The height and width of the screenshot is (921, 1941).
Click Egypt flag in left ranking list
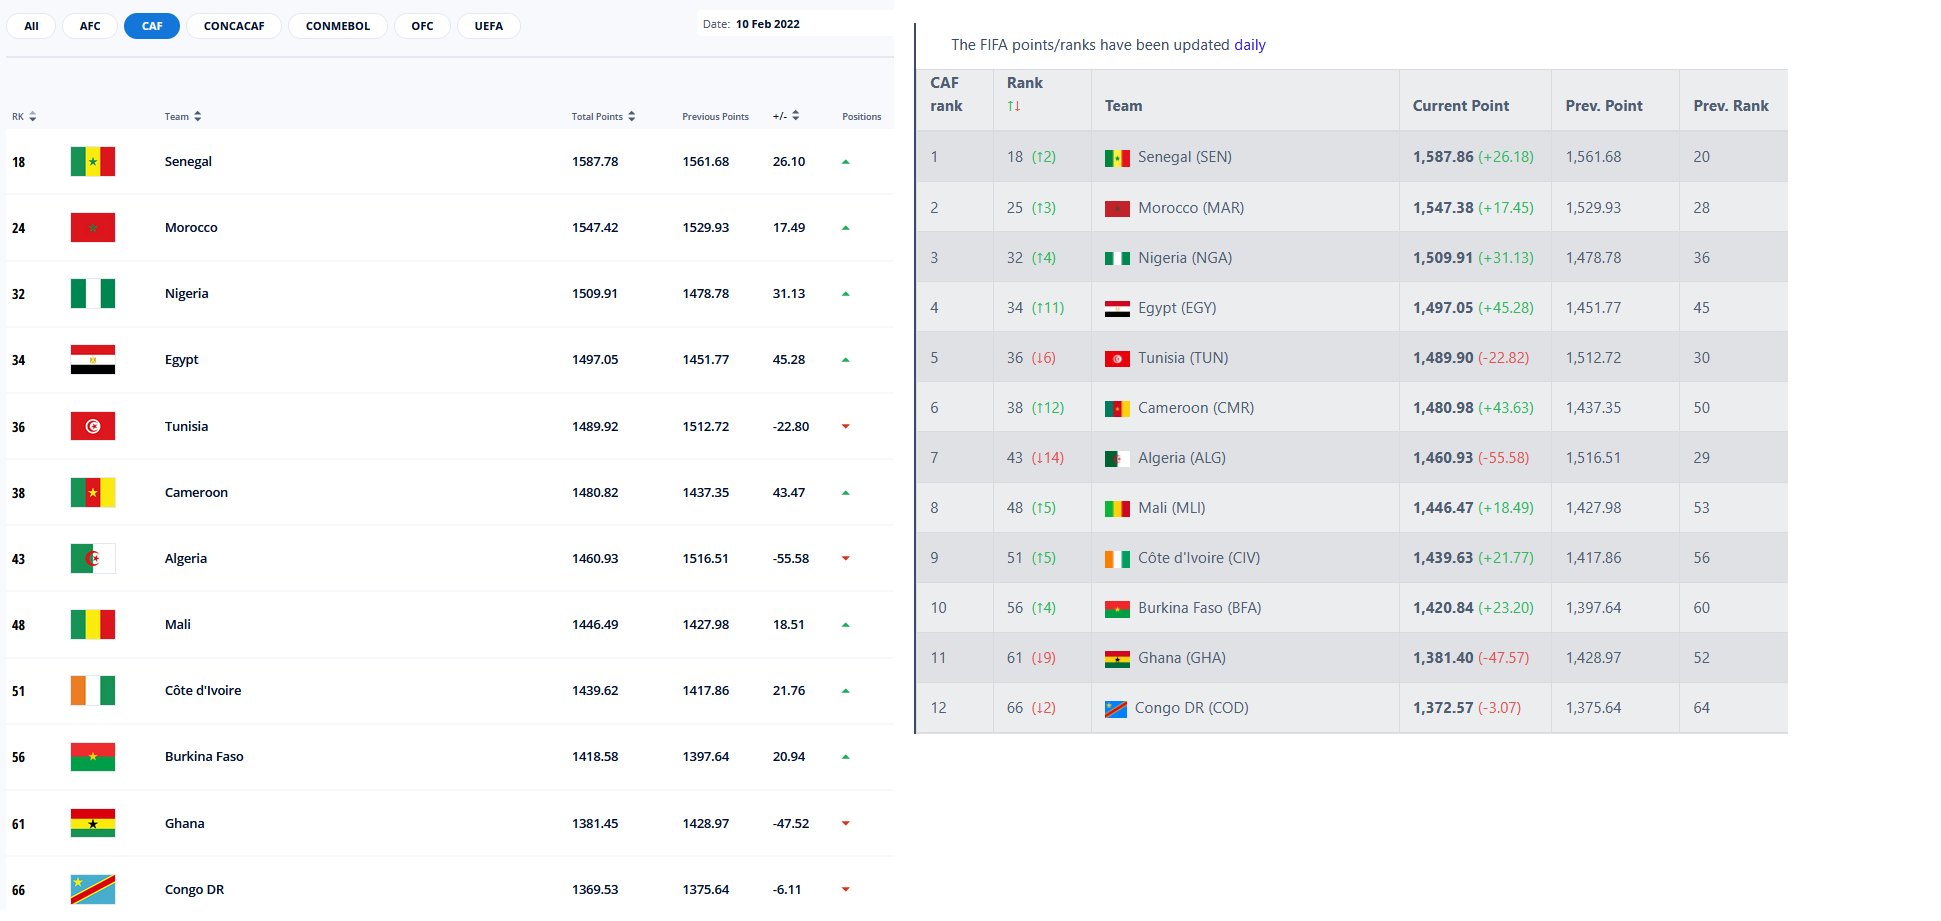(93, 359)
